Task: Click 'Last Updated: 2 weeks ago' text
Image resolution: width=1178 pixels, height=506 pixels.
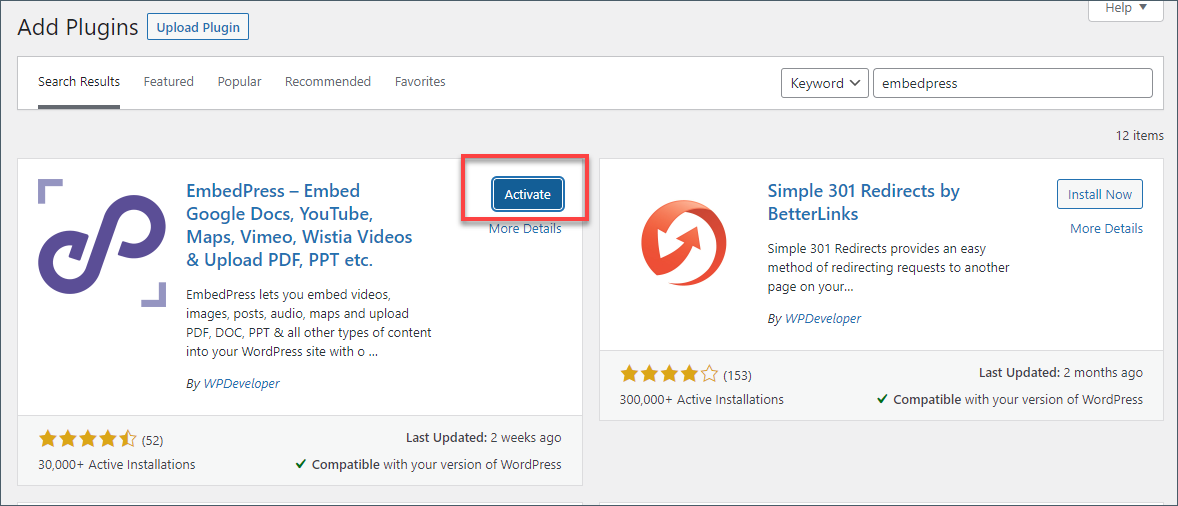Action: pyautogui.click(x=483, y=438)
